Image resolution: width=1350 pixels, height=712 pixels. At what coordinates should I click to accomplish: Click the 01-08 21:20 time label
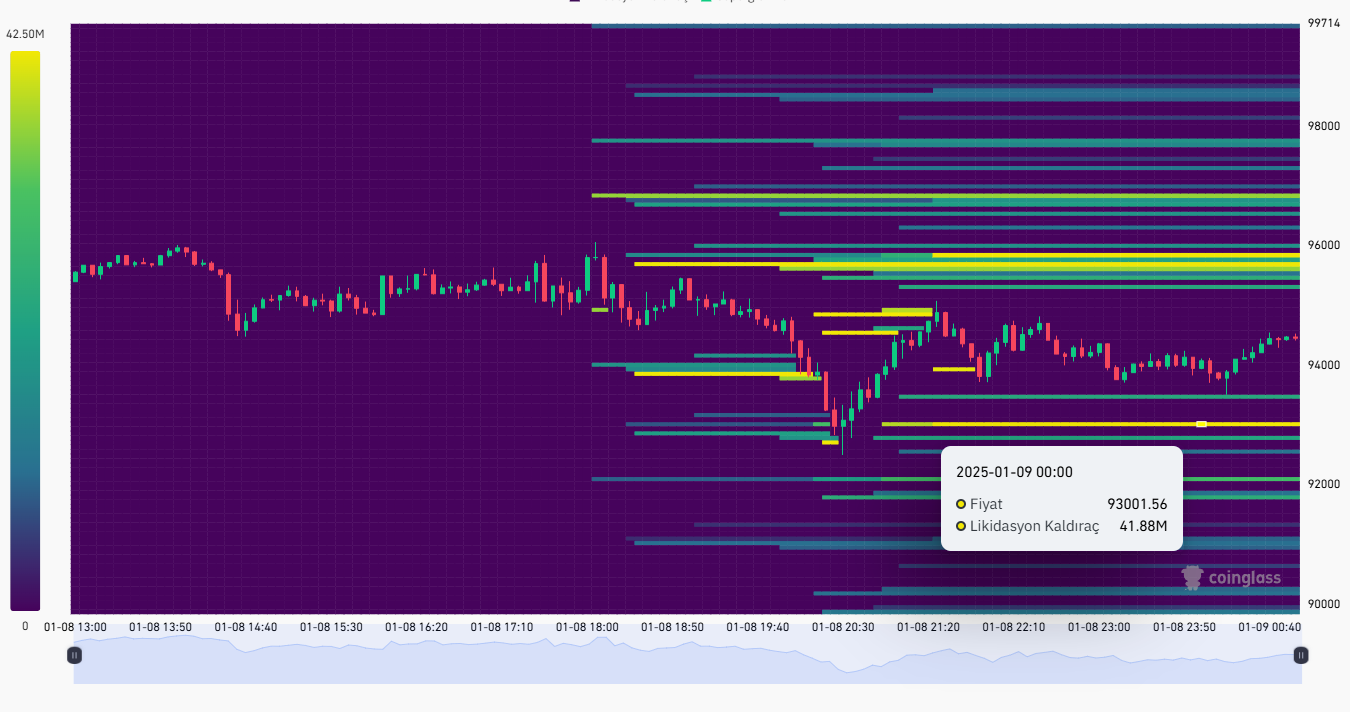[x=928, y=627]
